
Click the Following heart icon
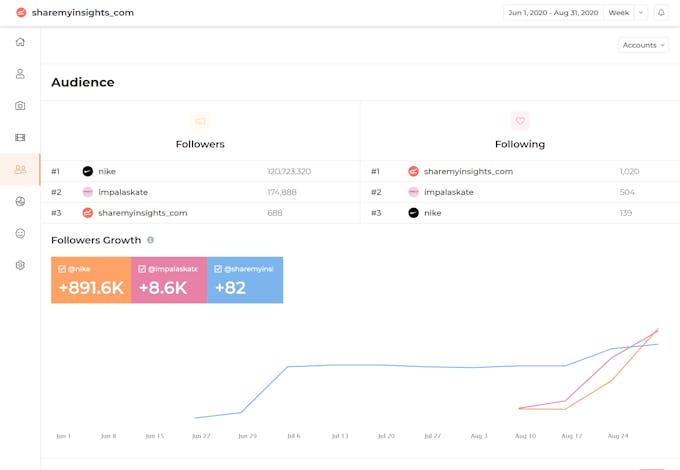[520, 121]
